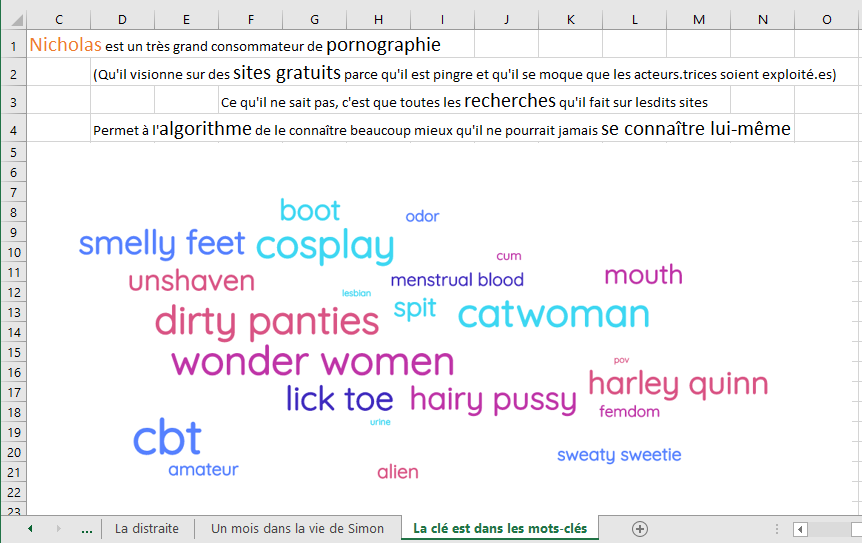Open the Un mois dans la vie de Simon tab
The image size is (862, 543).
pos(297,528)
